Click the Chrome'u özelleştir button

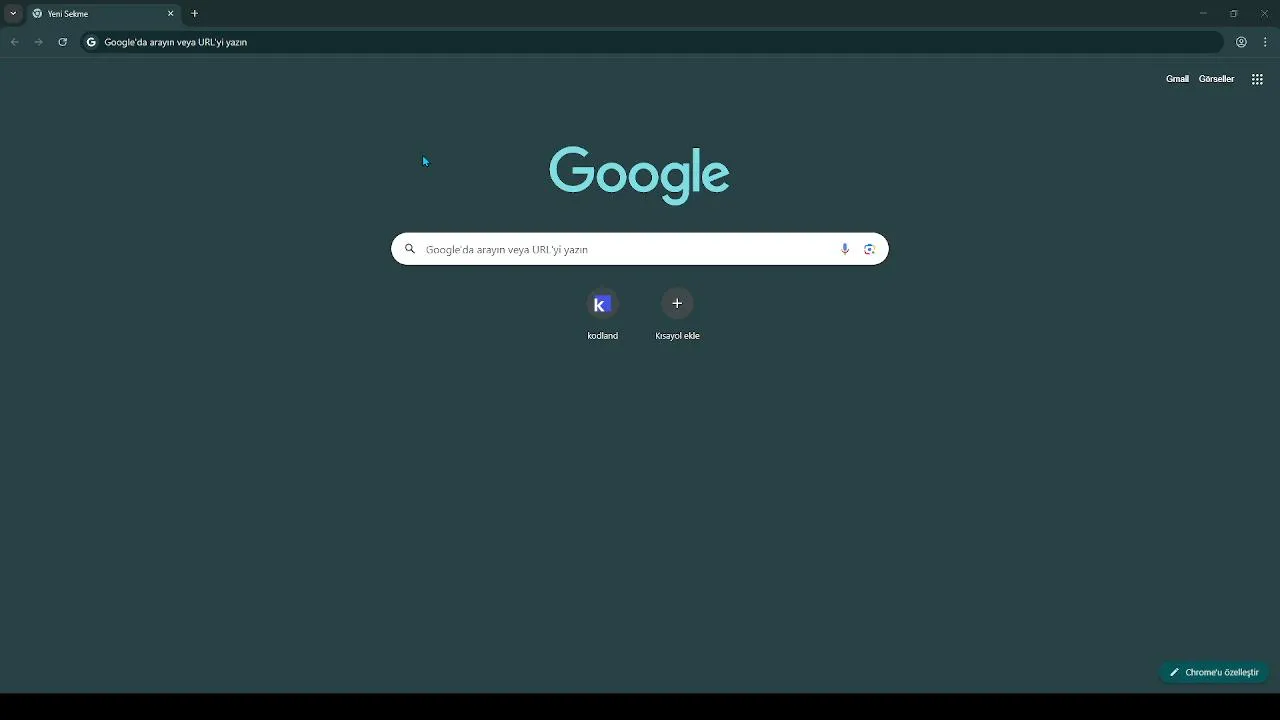click(1214, 672)
